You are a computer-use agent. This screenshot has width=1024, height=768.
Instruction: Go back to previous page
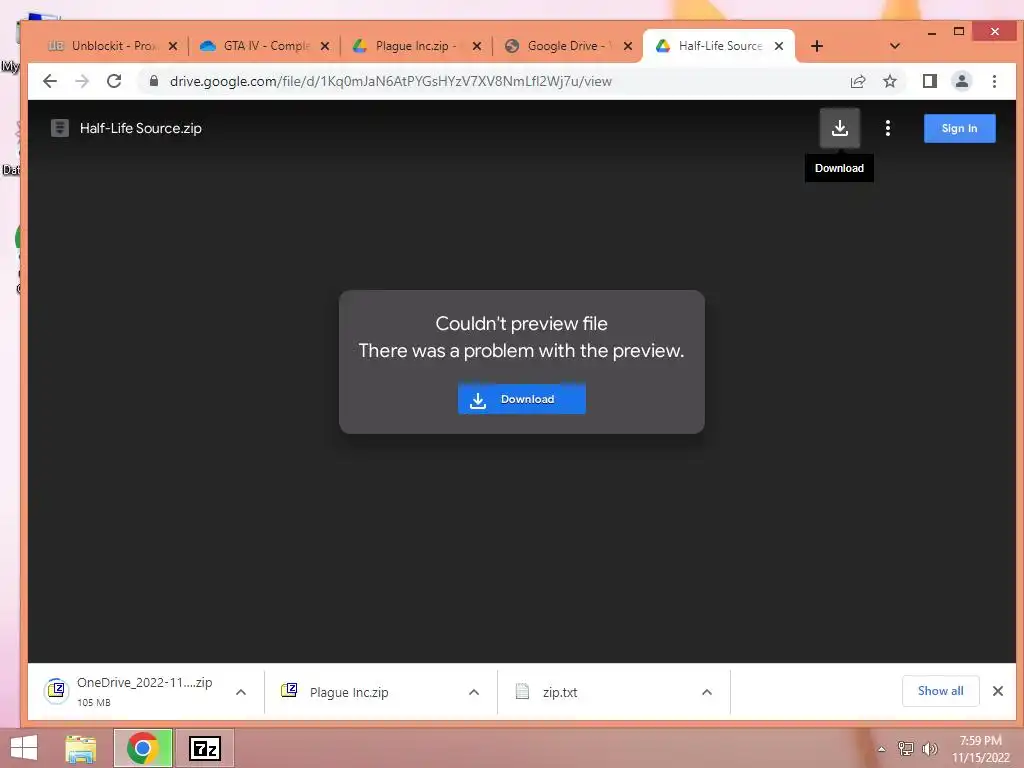coord(50,81)
